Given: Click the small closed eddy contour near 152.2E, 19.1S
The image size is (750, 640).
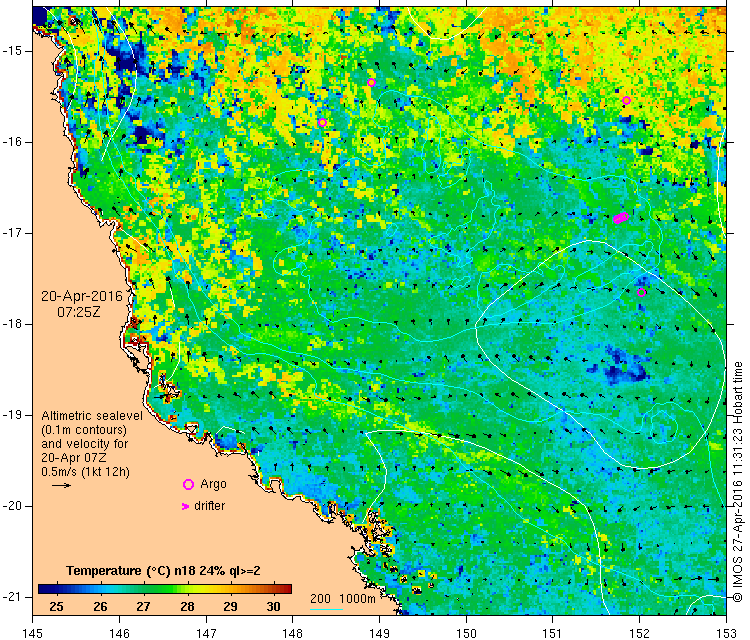Looking at the screenshot, I should click(663, 426).
